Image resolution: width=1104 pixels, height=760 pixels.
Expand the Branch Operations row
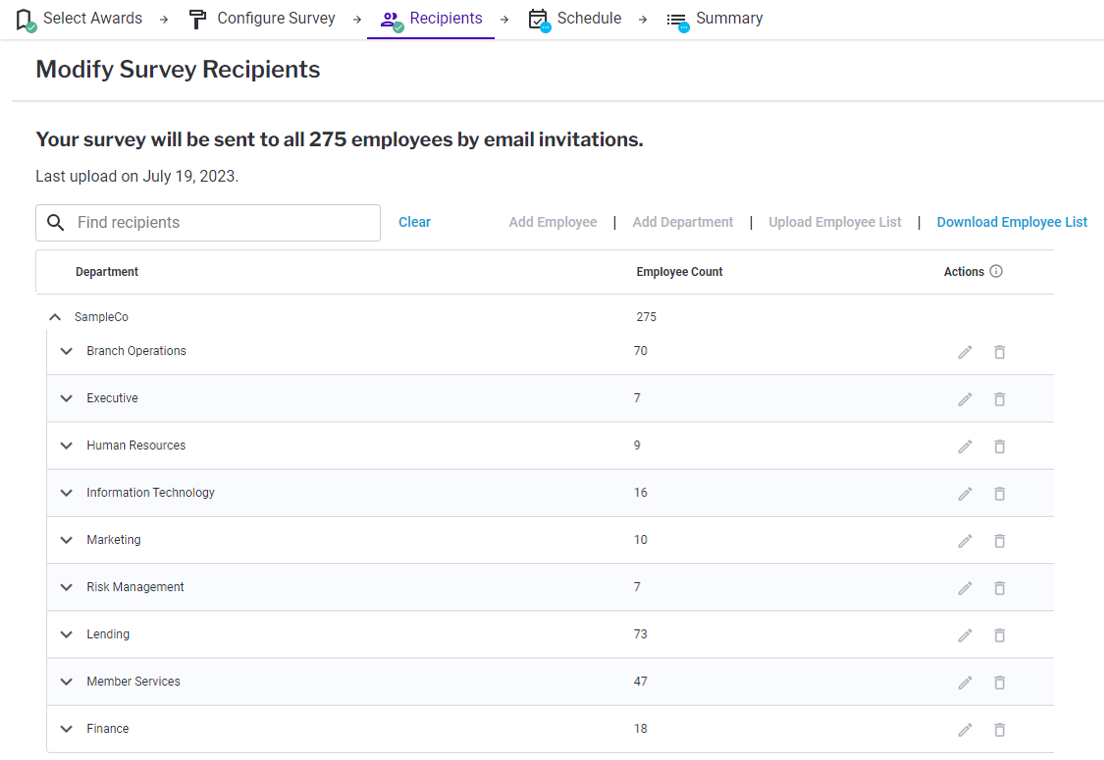pos(67,351)
